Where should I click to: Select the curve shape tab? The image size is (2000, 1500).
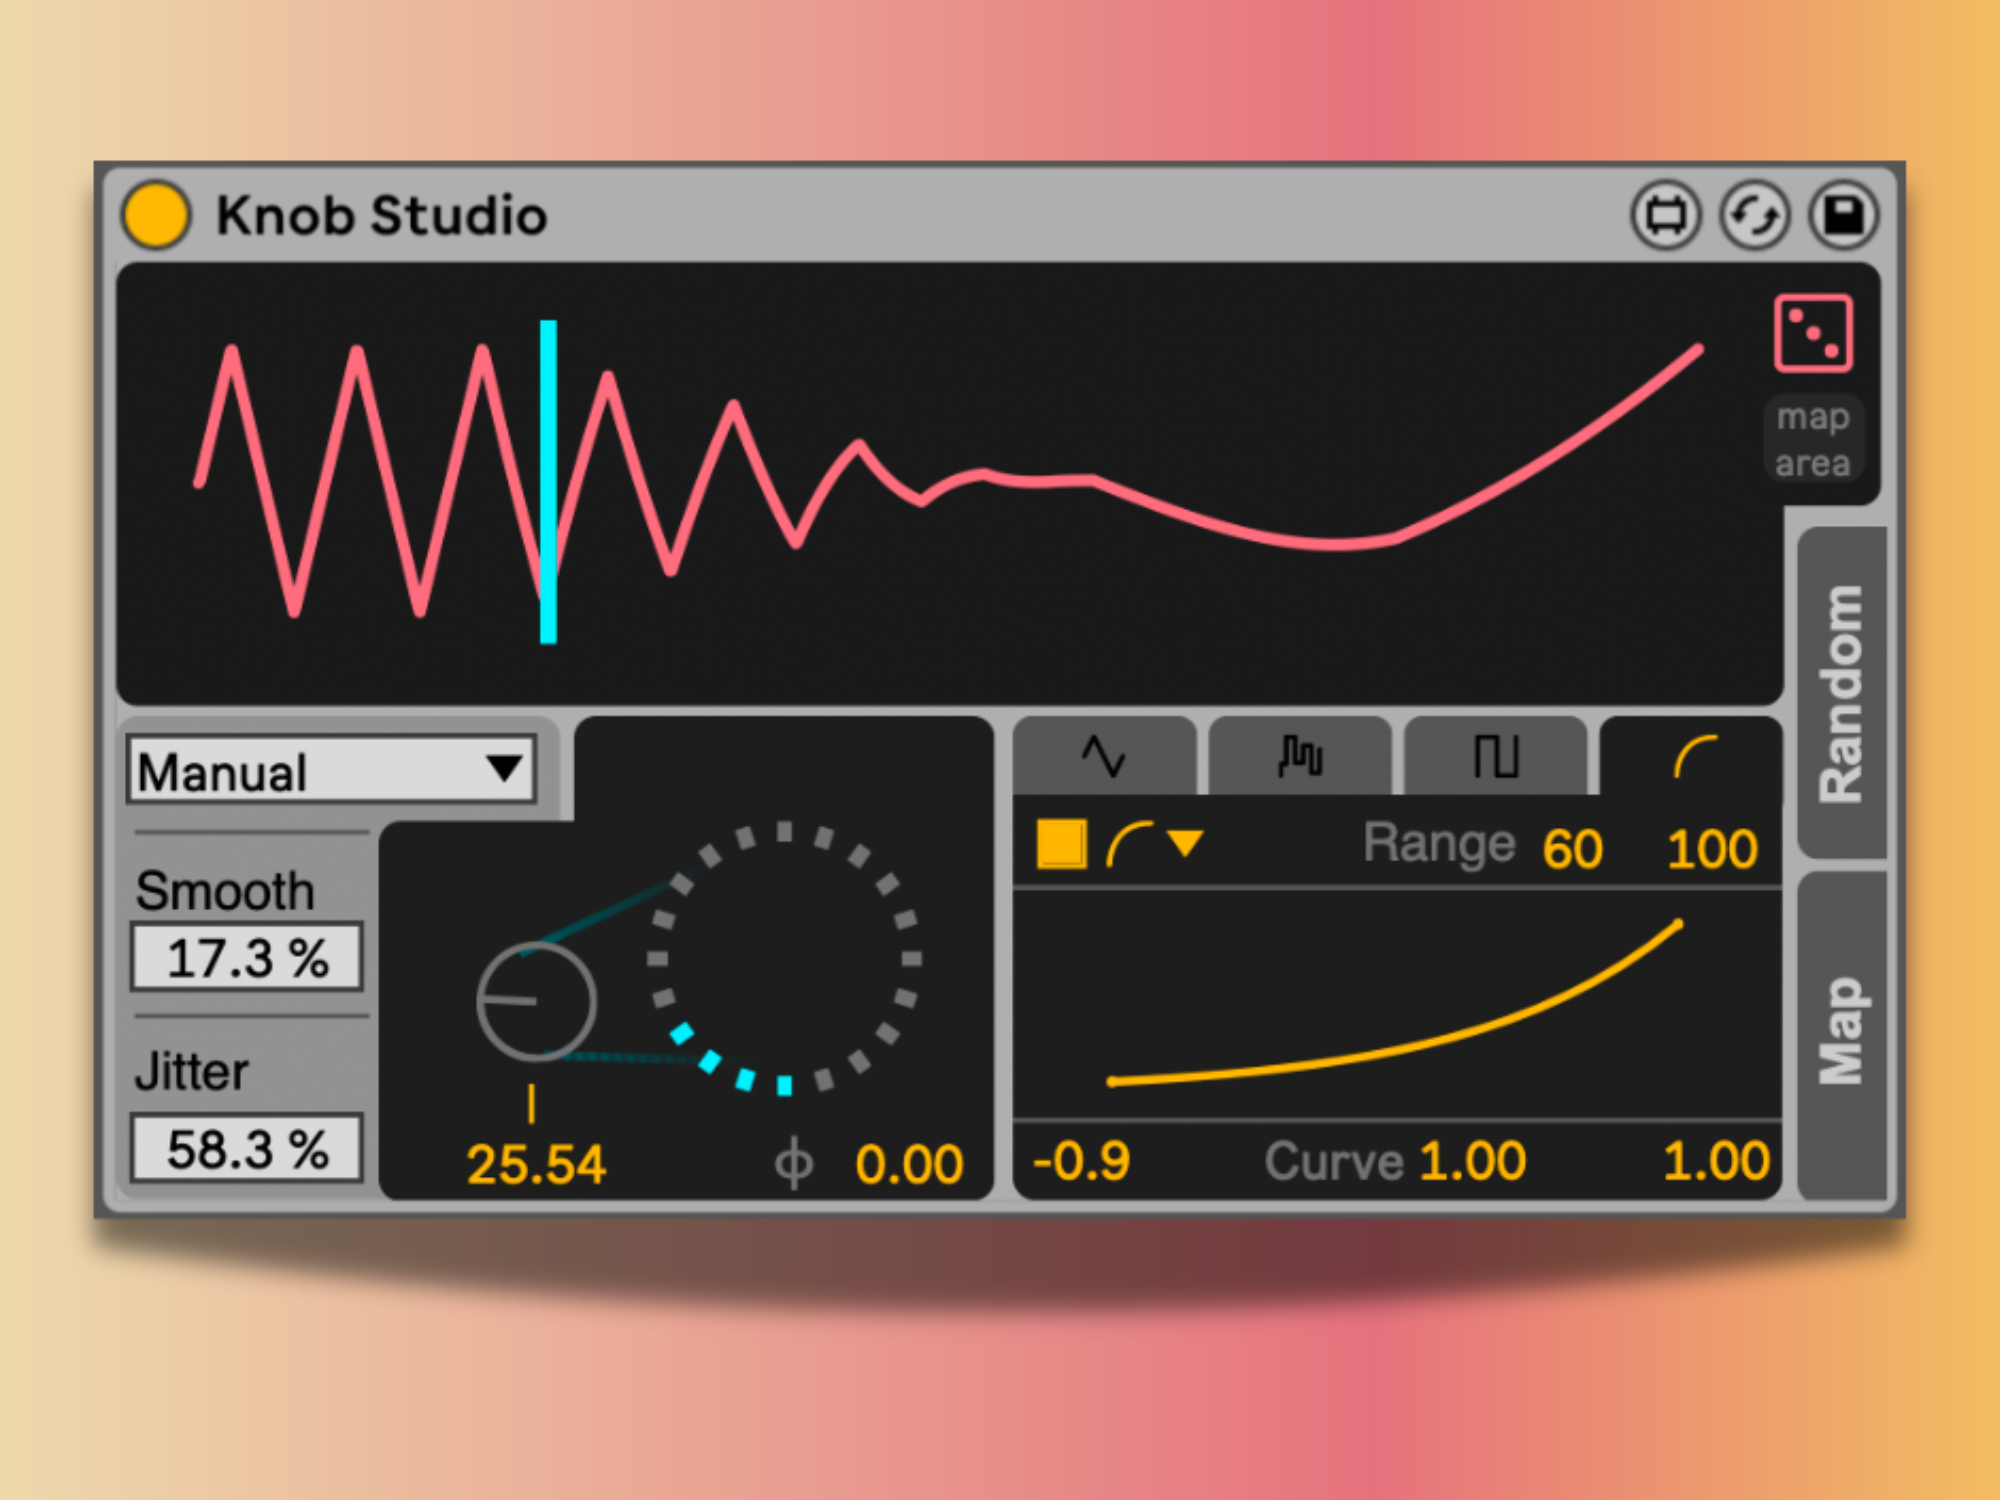coord(1692,756)
